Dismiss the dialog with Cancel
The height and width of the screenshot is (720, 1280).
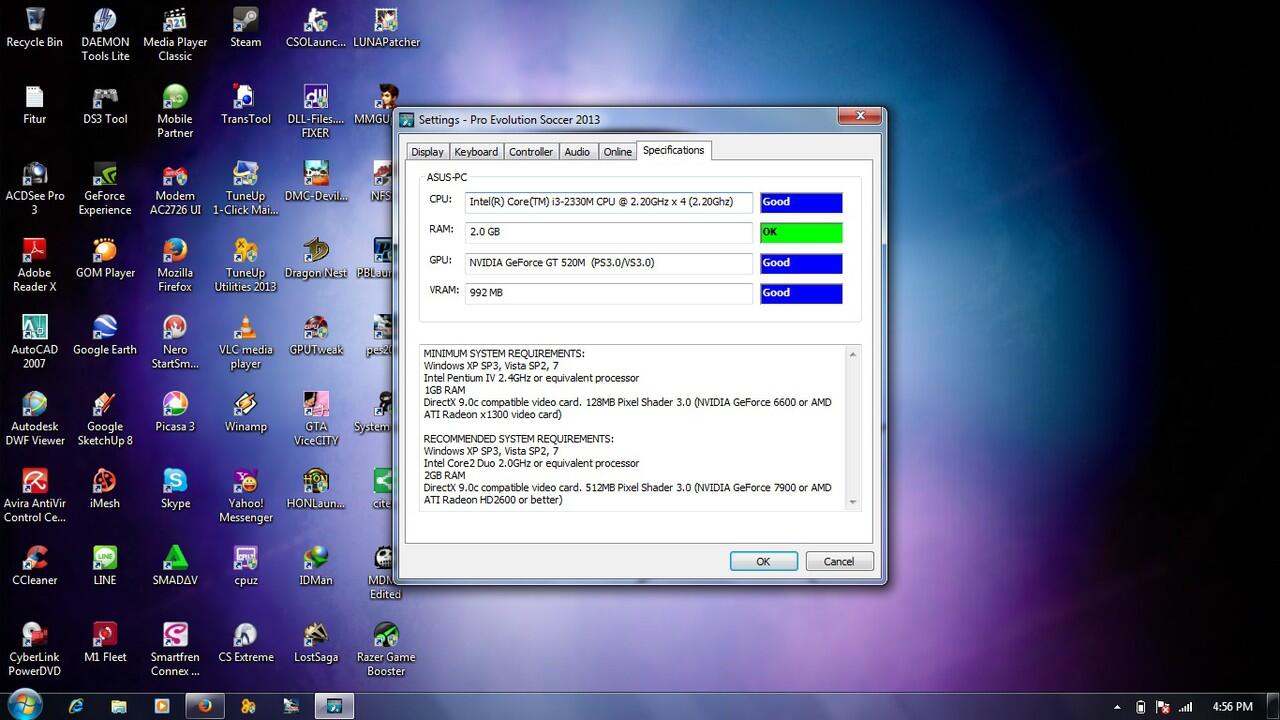pyautogui.click(x=839, y=561)
